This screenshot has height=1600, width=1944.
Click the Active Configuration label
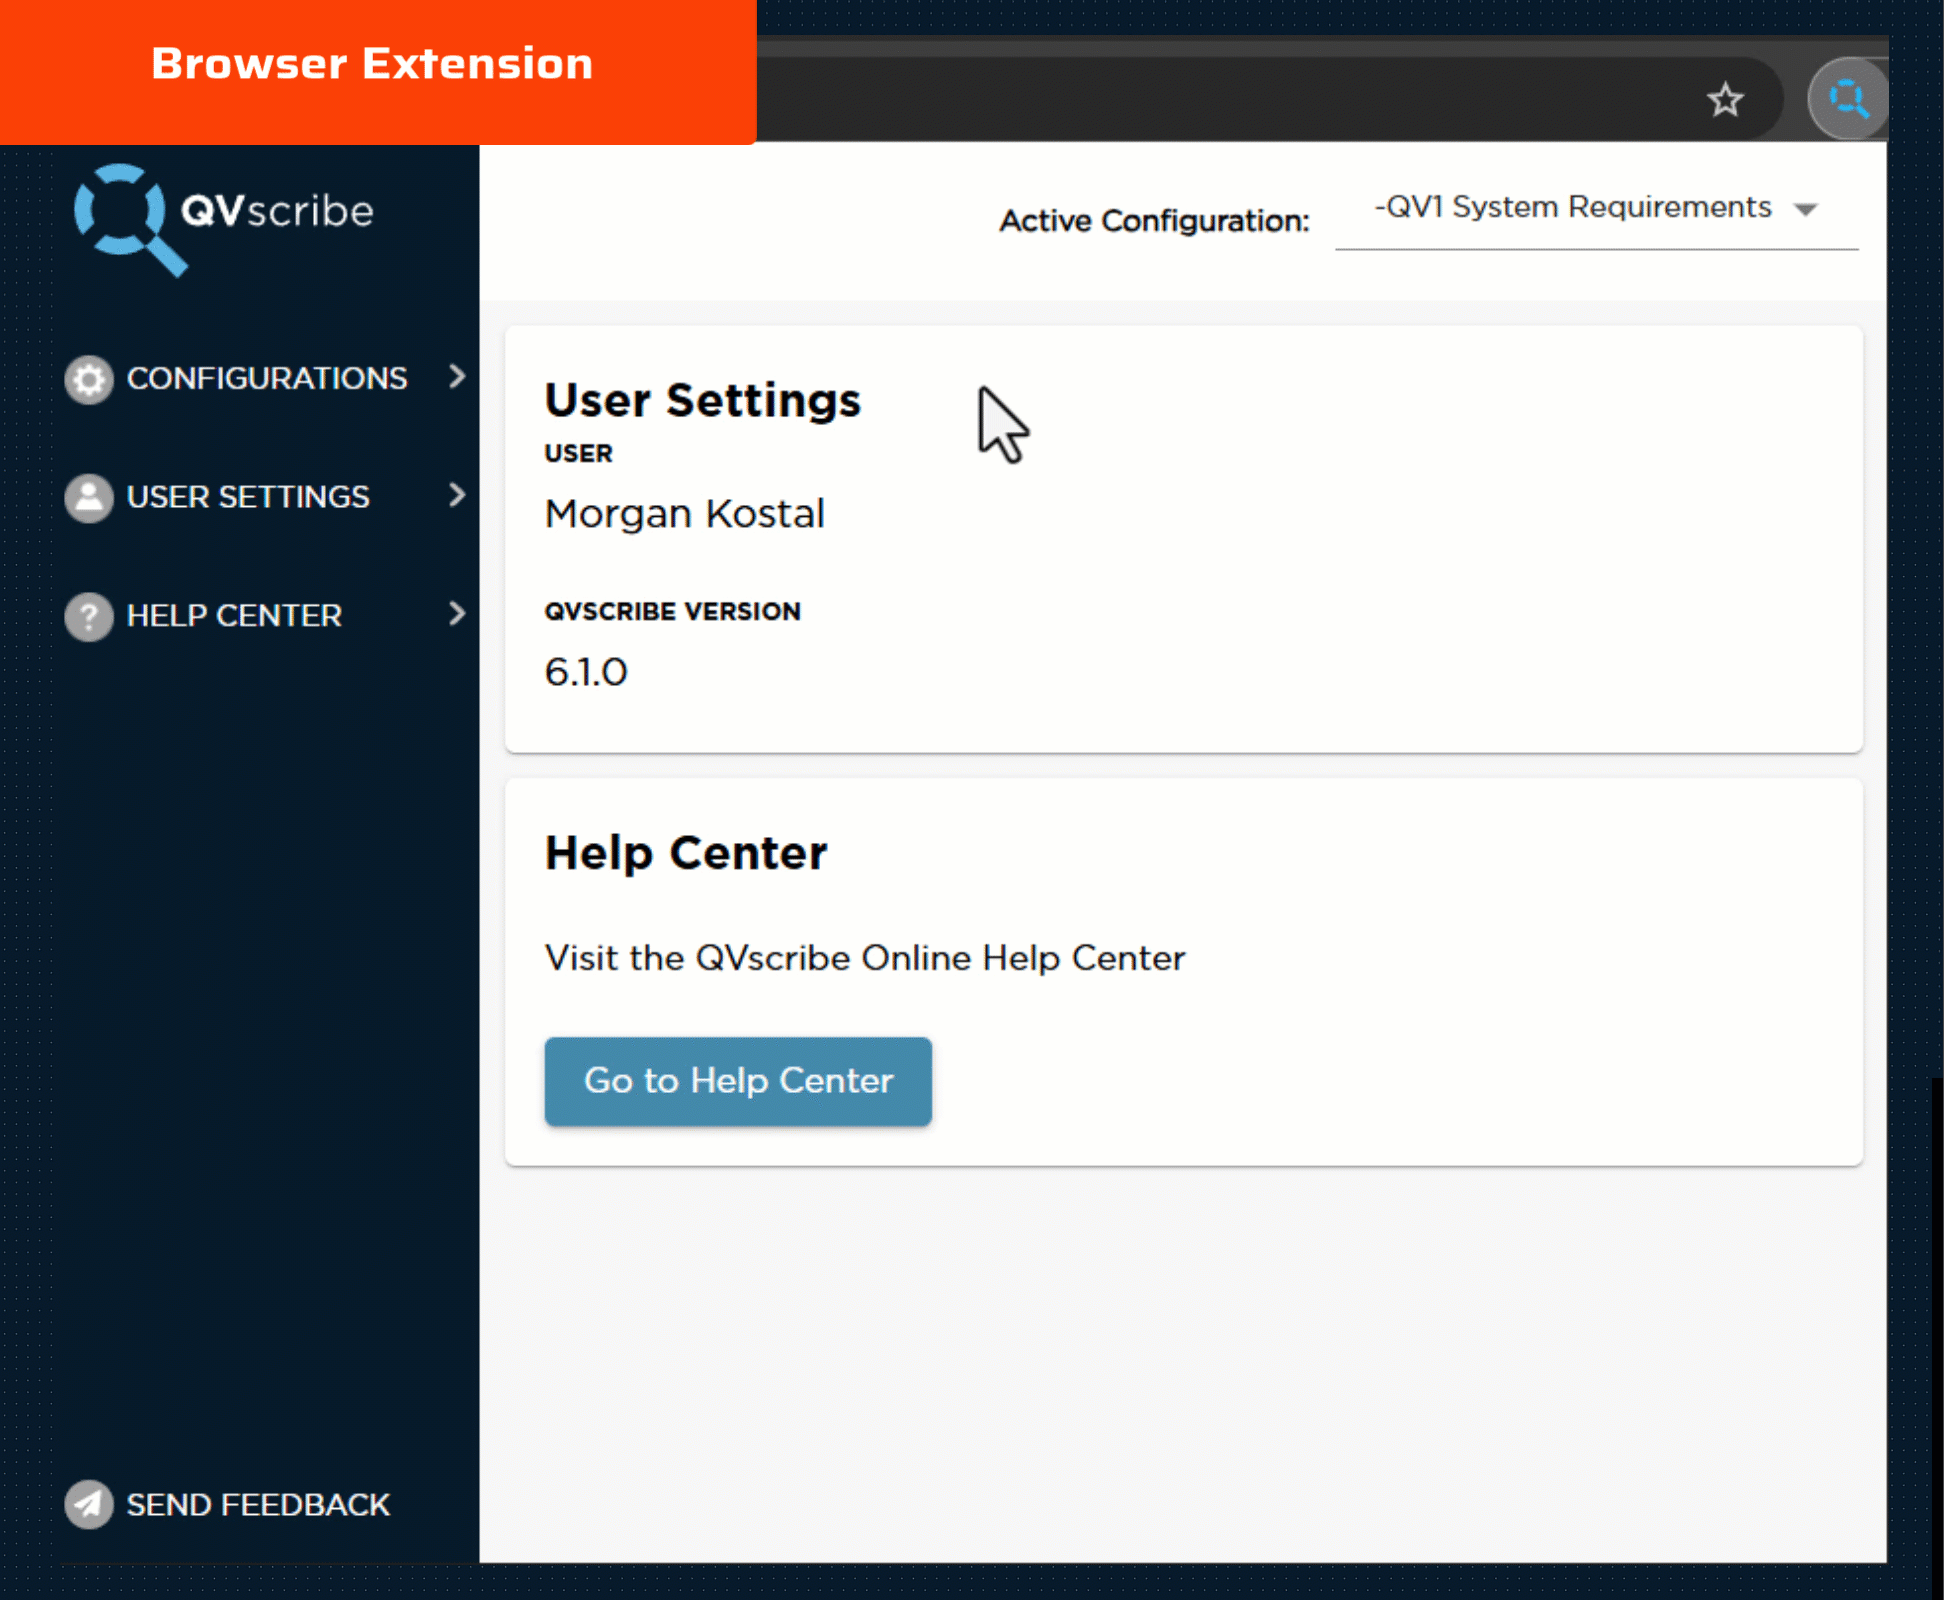point(1154,221)
